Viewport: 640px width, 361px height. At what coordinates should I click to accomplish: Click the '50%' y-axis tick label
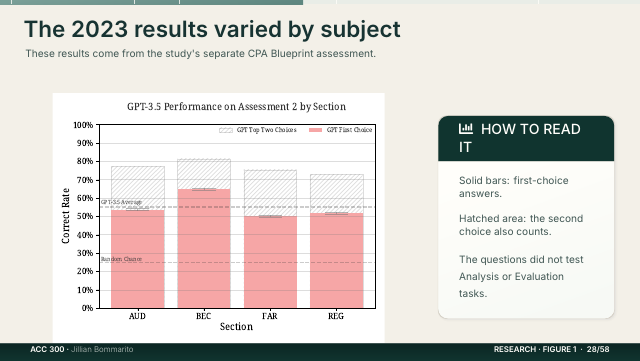click(x=85, y=216)
